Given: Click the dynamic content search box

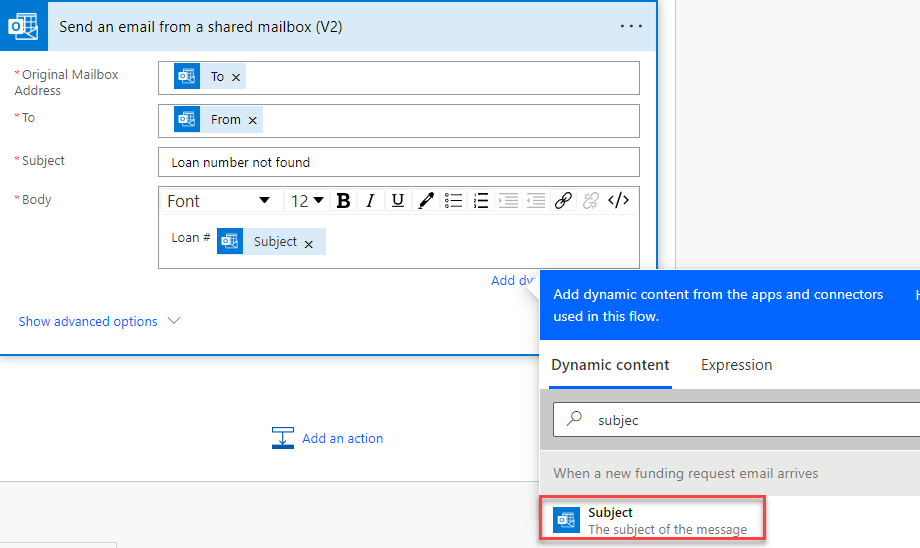Looking at the screenshot, I should pos(736,420).
